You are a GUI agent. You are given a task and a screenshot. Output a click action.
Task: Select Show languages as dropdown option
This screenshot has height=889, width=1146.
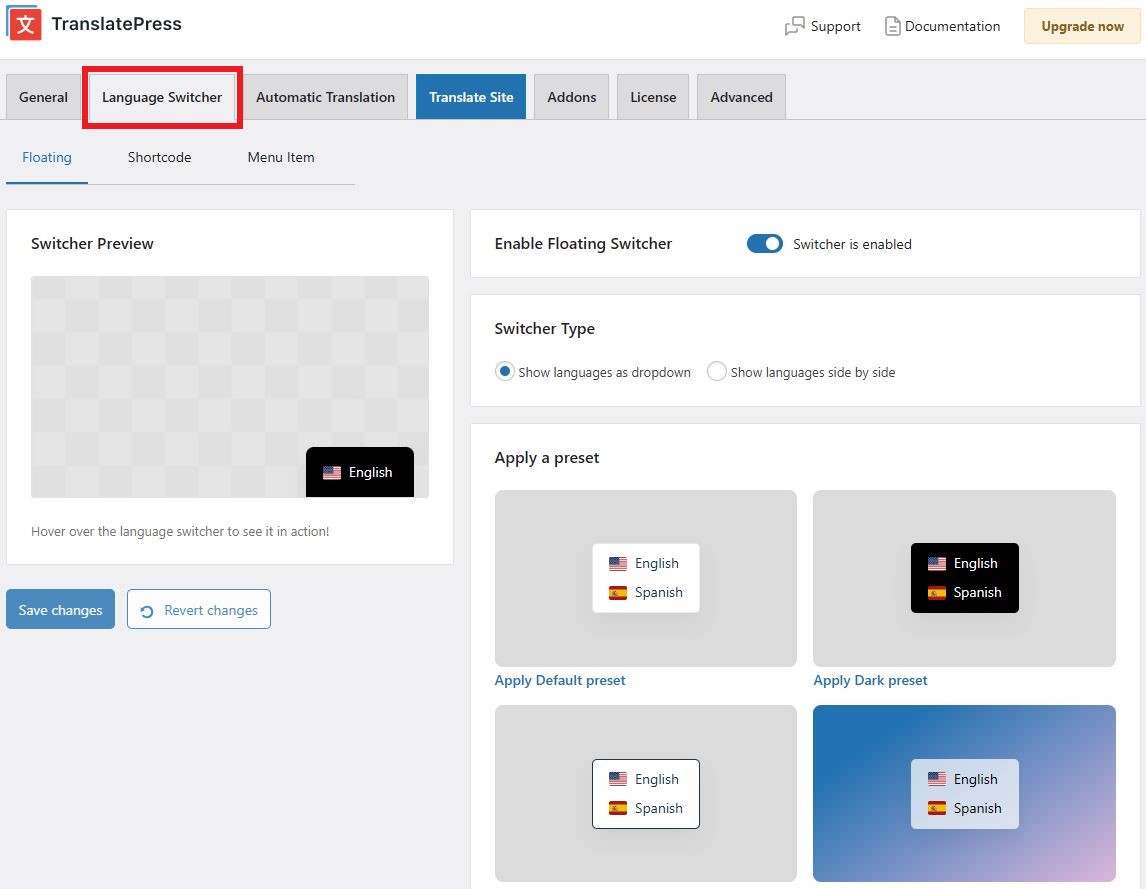pyautogui.click(x=505, y=372)
